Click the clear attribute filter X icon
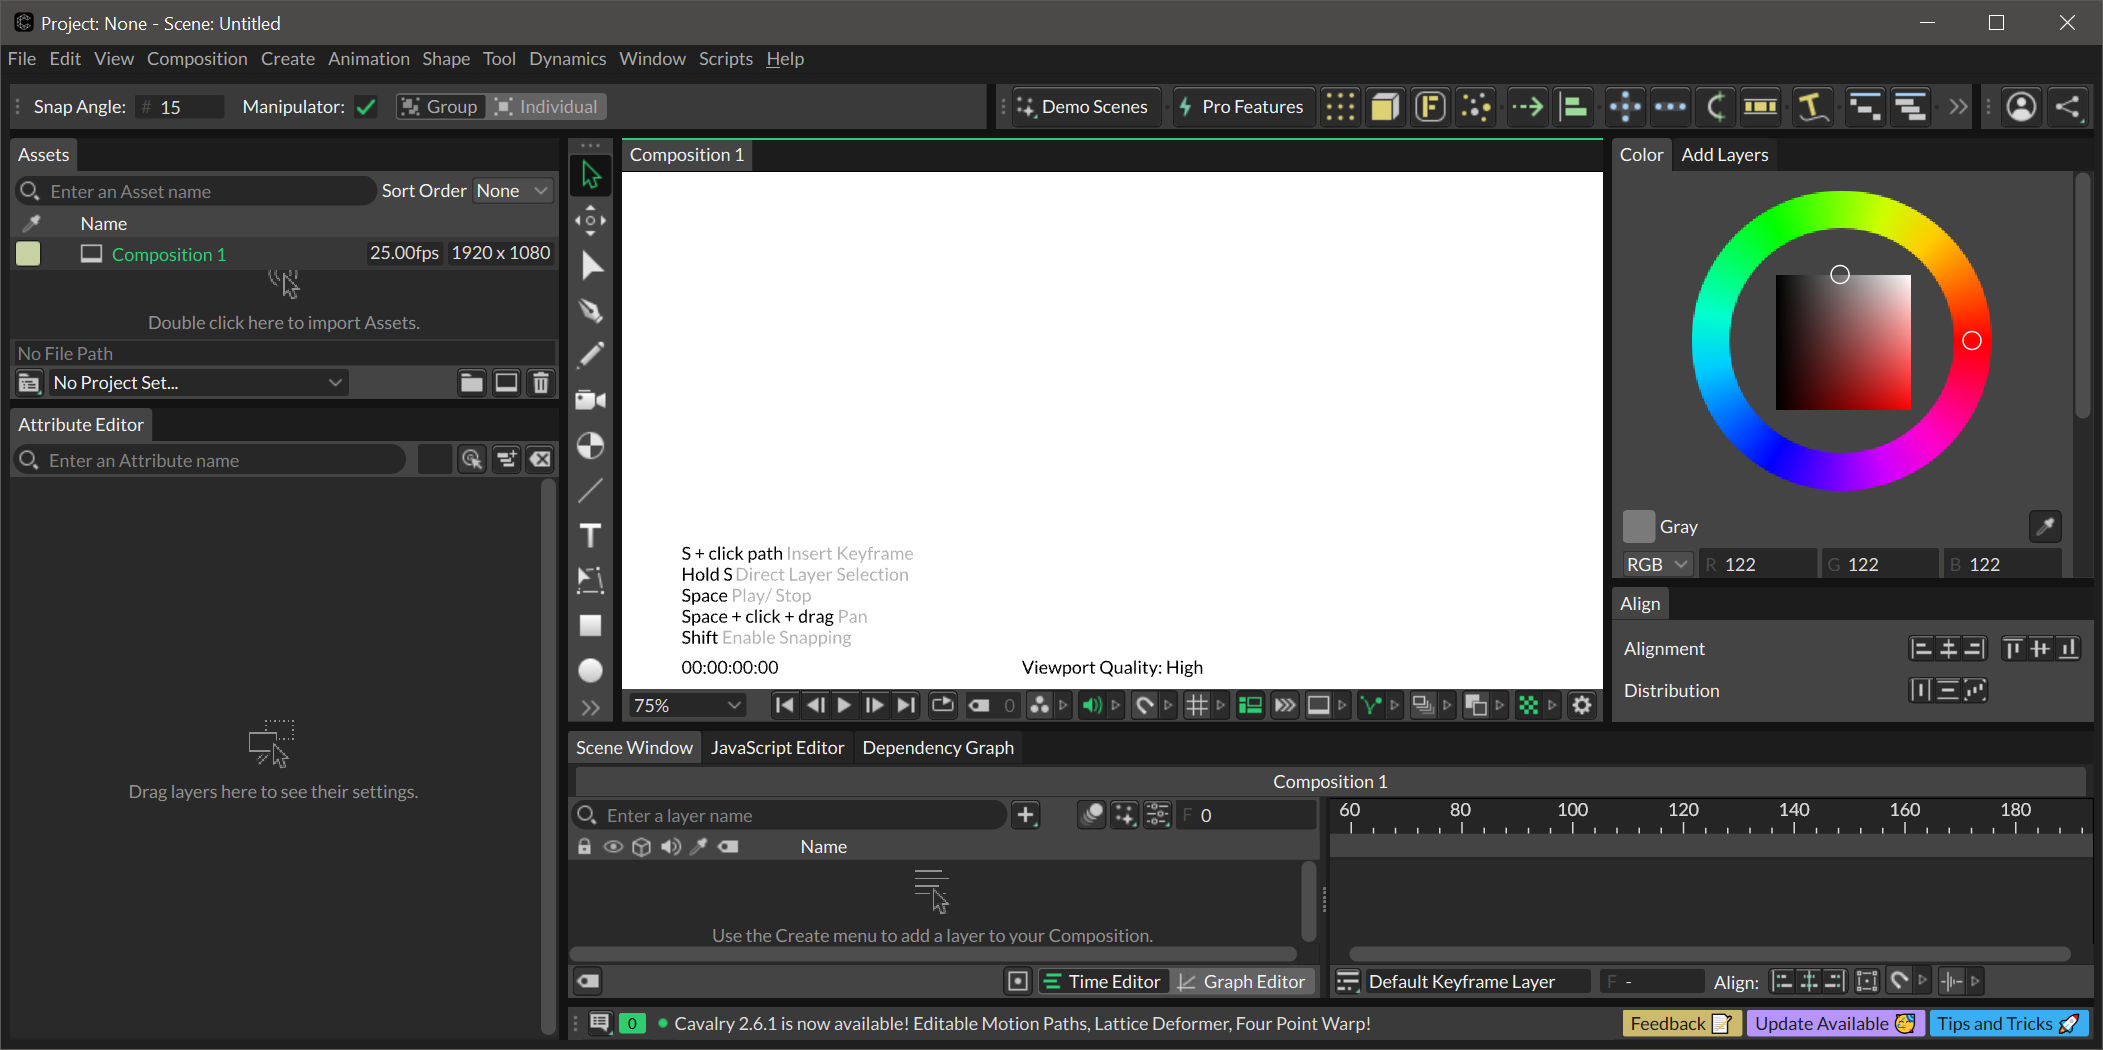Screen dimensions: 2103x1050 coord(540,459)
